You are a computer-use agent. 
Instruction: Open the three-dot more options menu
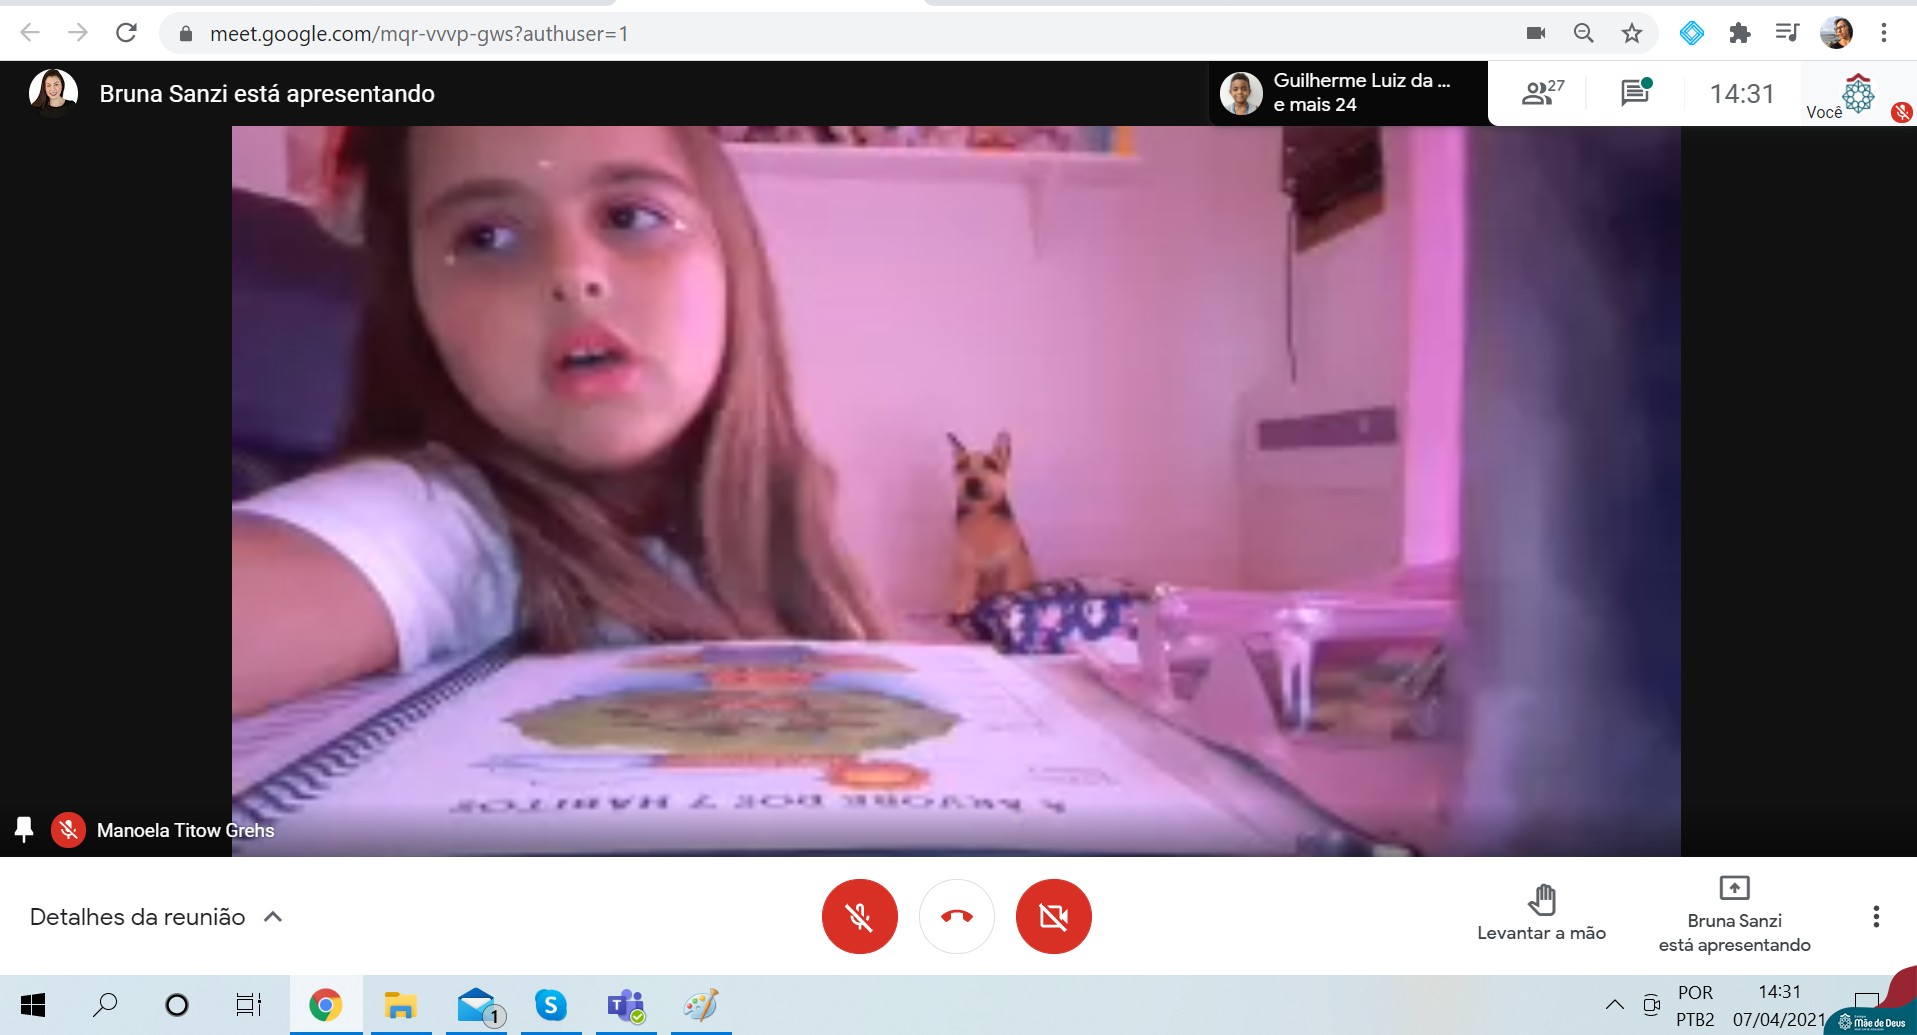click(1875, 916)
